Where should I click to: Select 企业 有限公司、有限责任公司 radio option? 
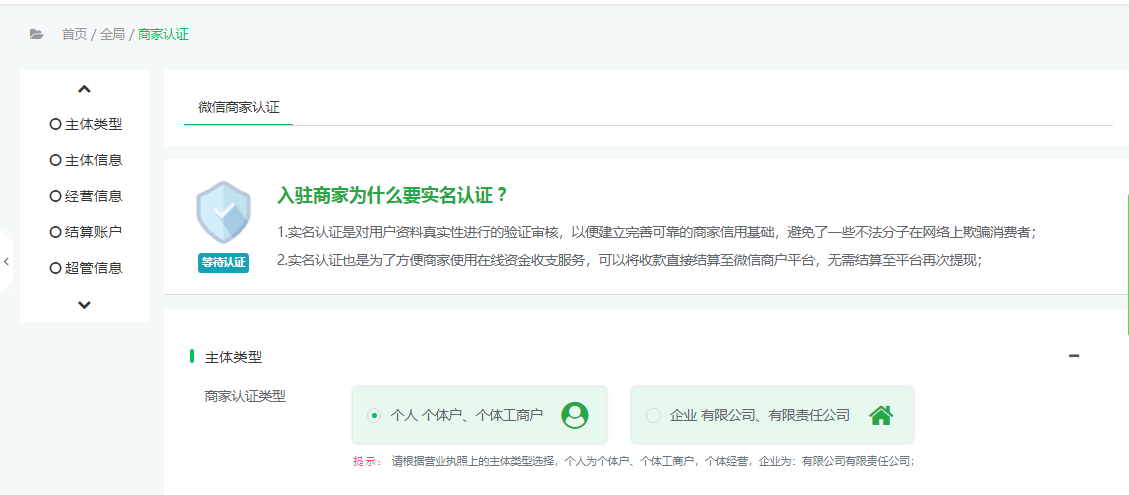coord(653,415)
